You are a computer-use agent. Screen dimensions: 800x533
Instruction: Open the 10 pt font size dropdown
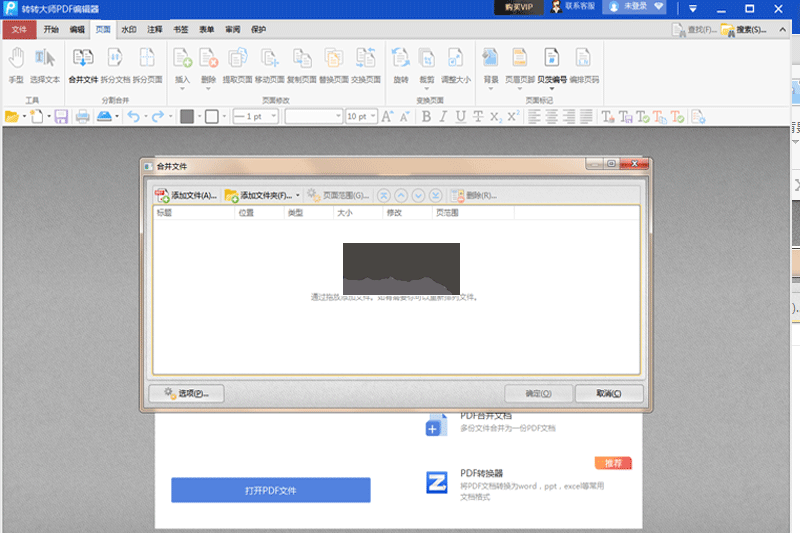pos(373,116)
